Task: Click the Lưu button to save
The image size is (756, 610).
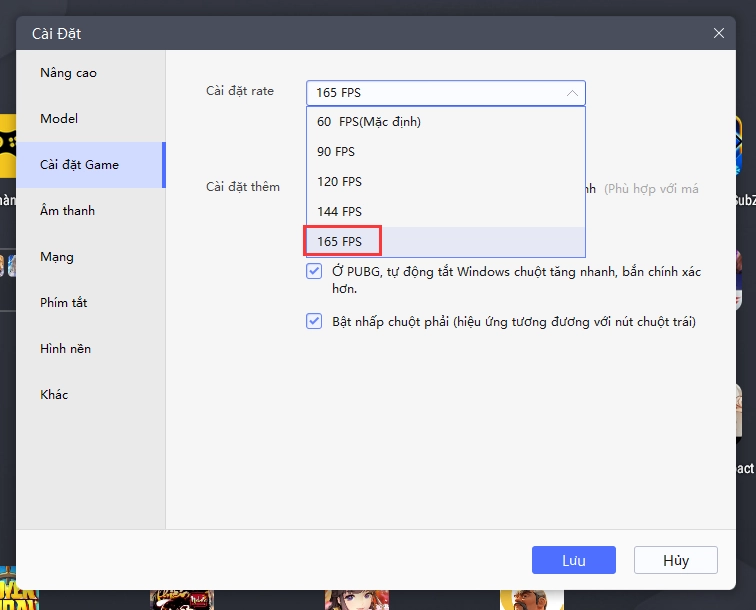Action: 573,560
